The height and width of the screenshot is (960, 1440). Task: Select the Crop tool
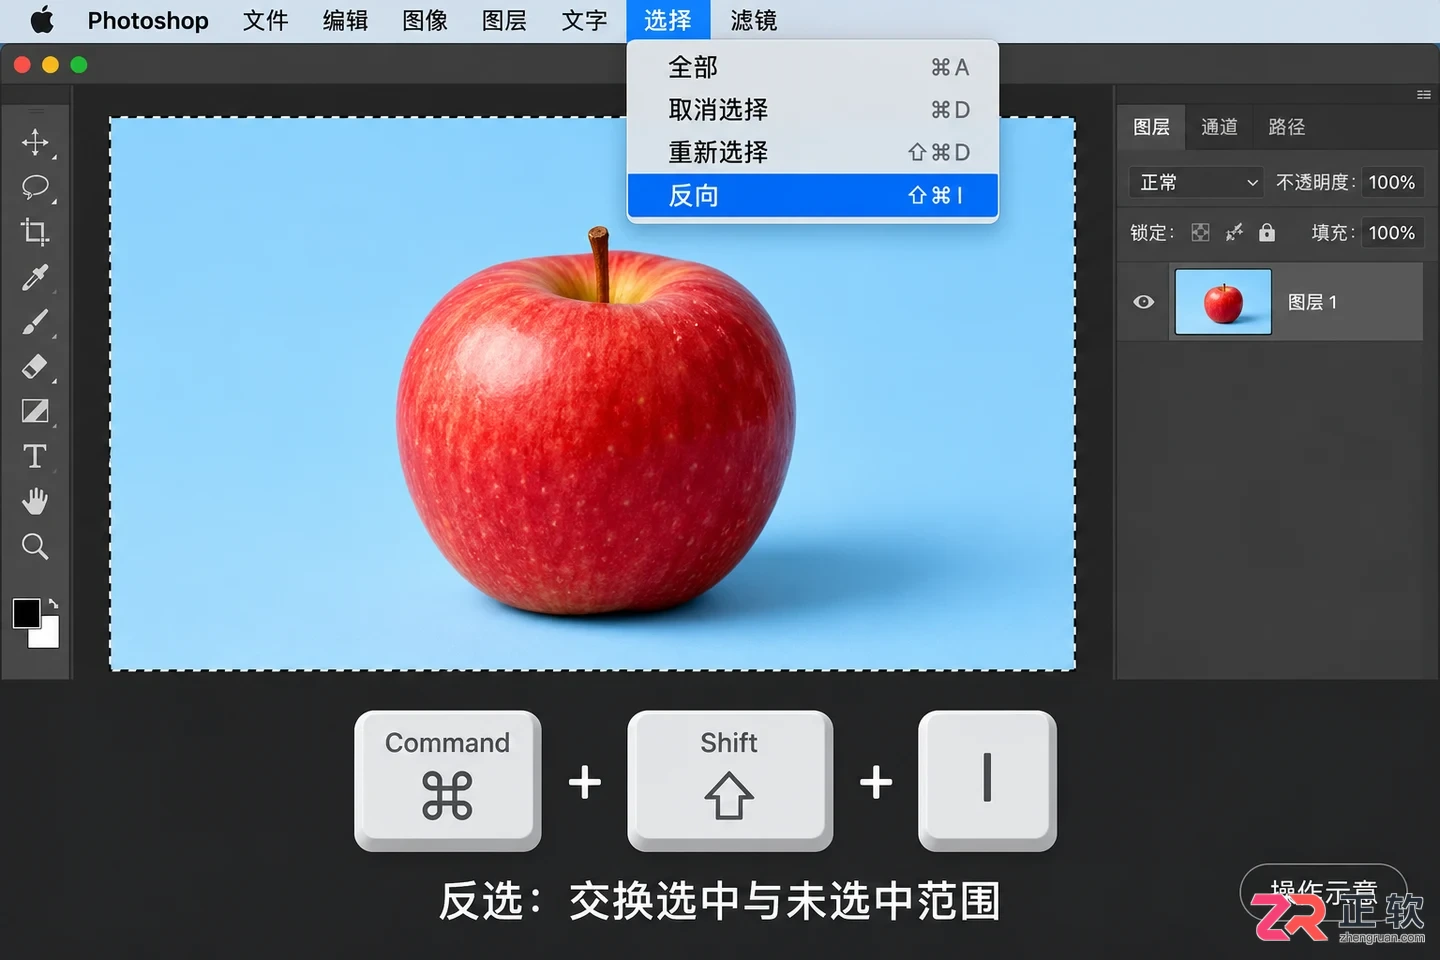click(x=35, y=232)
